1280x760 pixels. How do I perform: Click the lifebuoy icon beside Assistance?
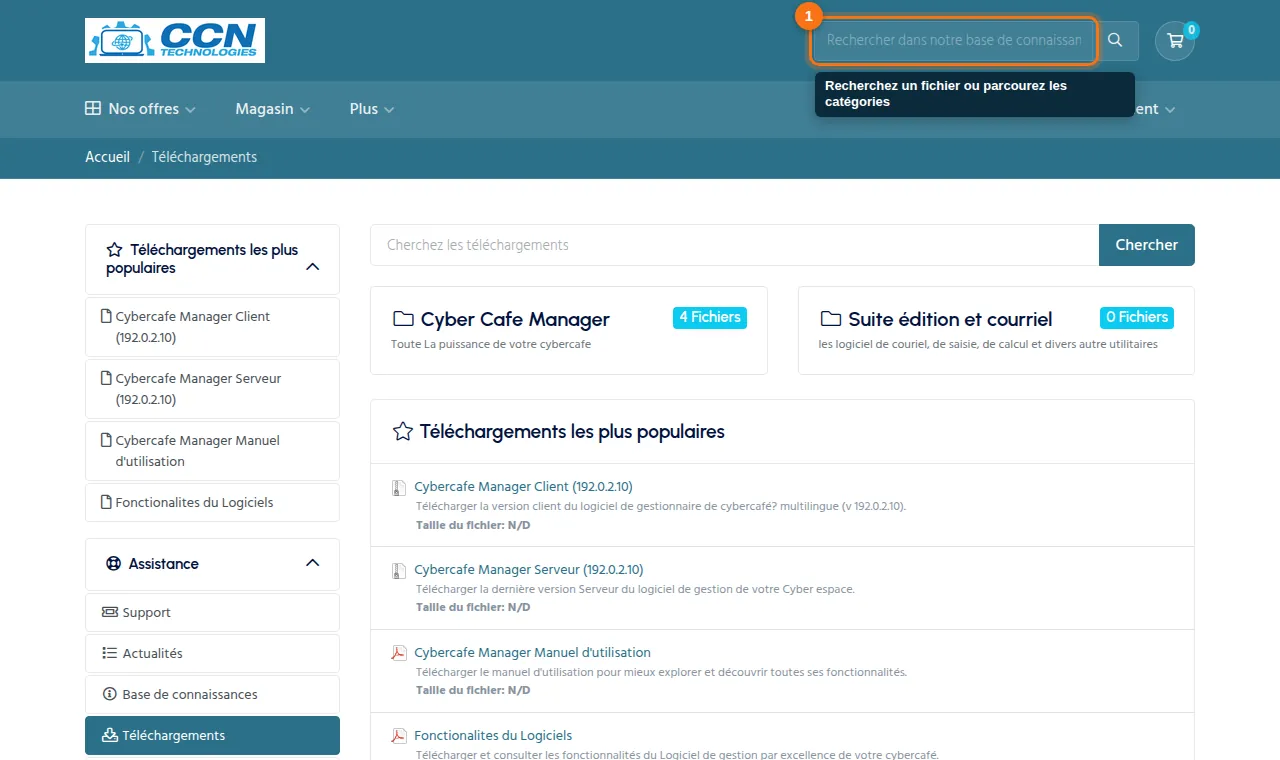point(114,564)
